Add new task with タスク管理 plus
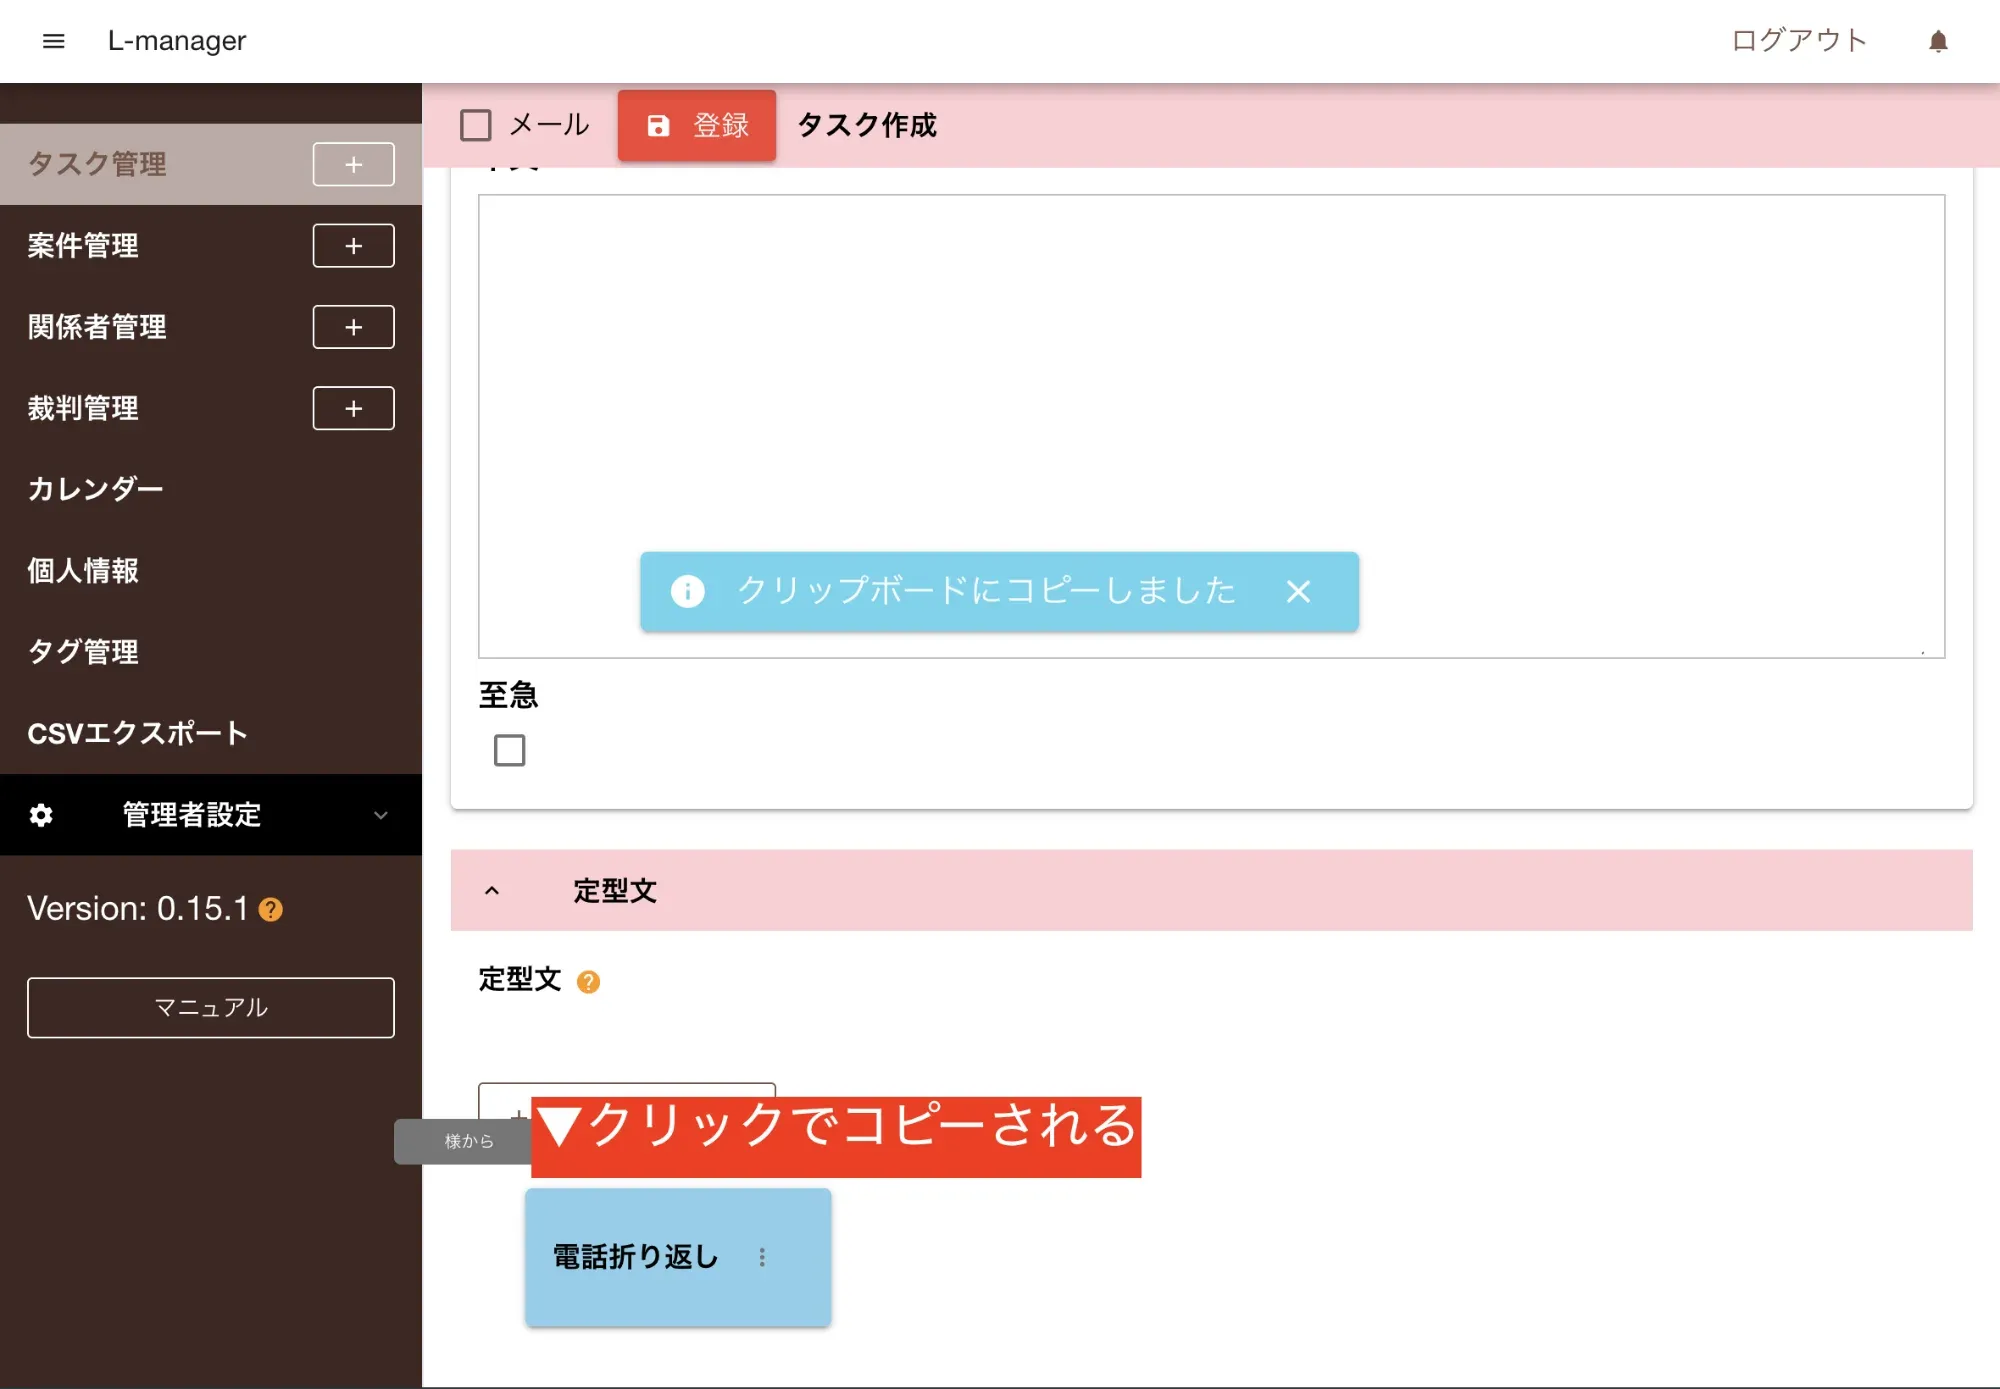The image size is (2000, 1389). pos(353,165)
